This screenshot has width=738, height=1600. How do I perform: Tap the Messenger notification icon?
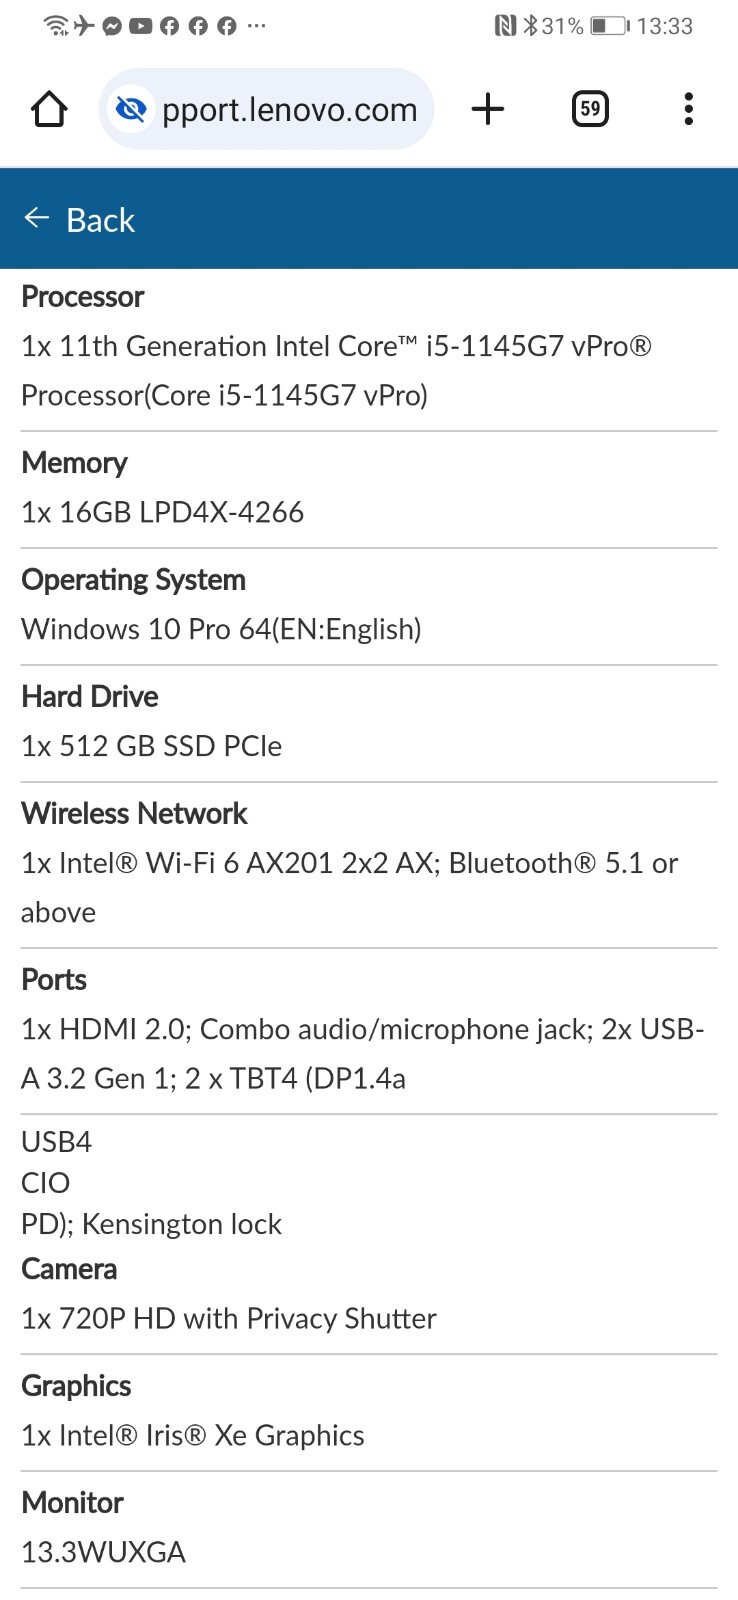[x=112, y=26]
